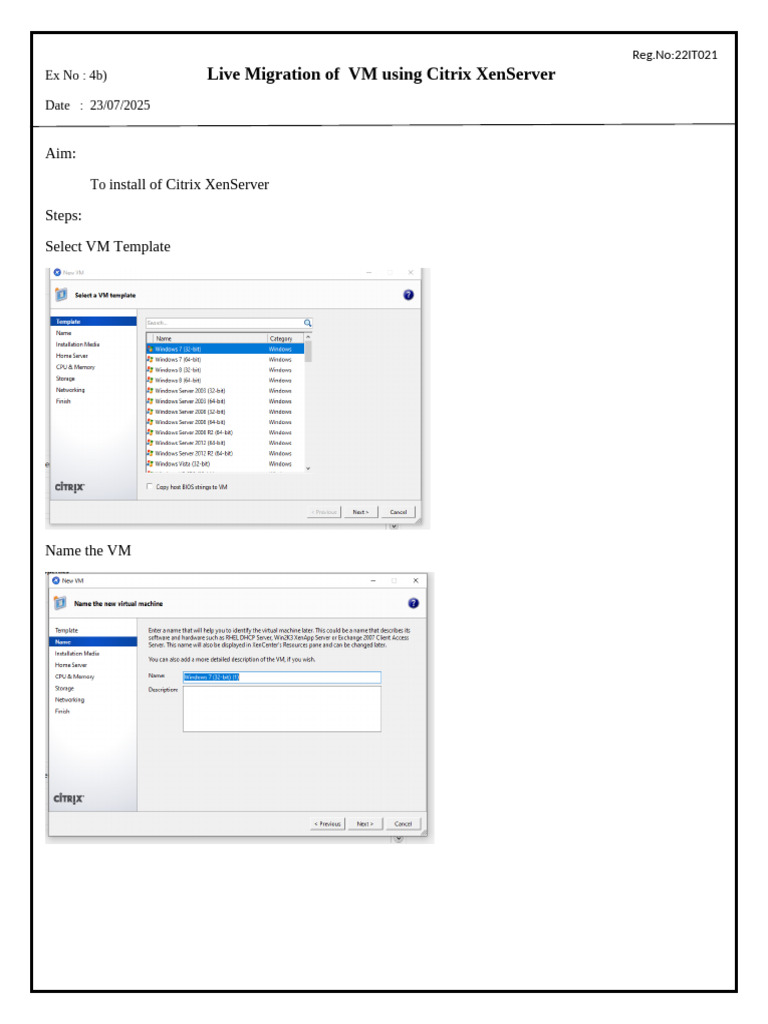
Task: Click Windows flag icon of 'Windows 7 (64-bit)' row
Action: click(150, 360)
